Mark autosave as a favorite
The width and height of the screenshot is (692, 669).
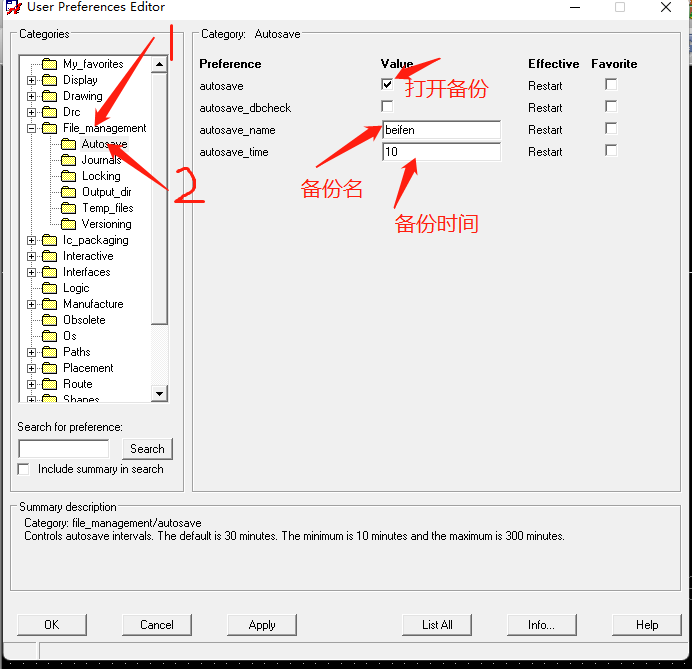[611, 85]
